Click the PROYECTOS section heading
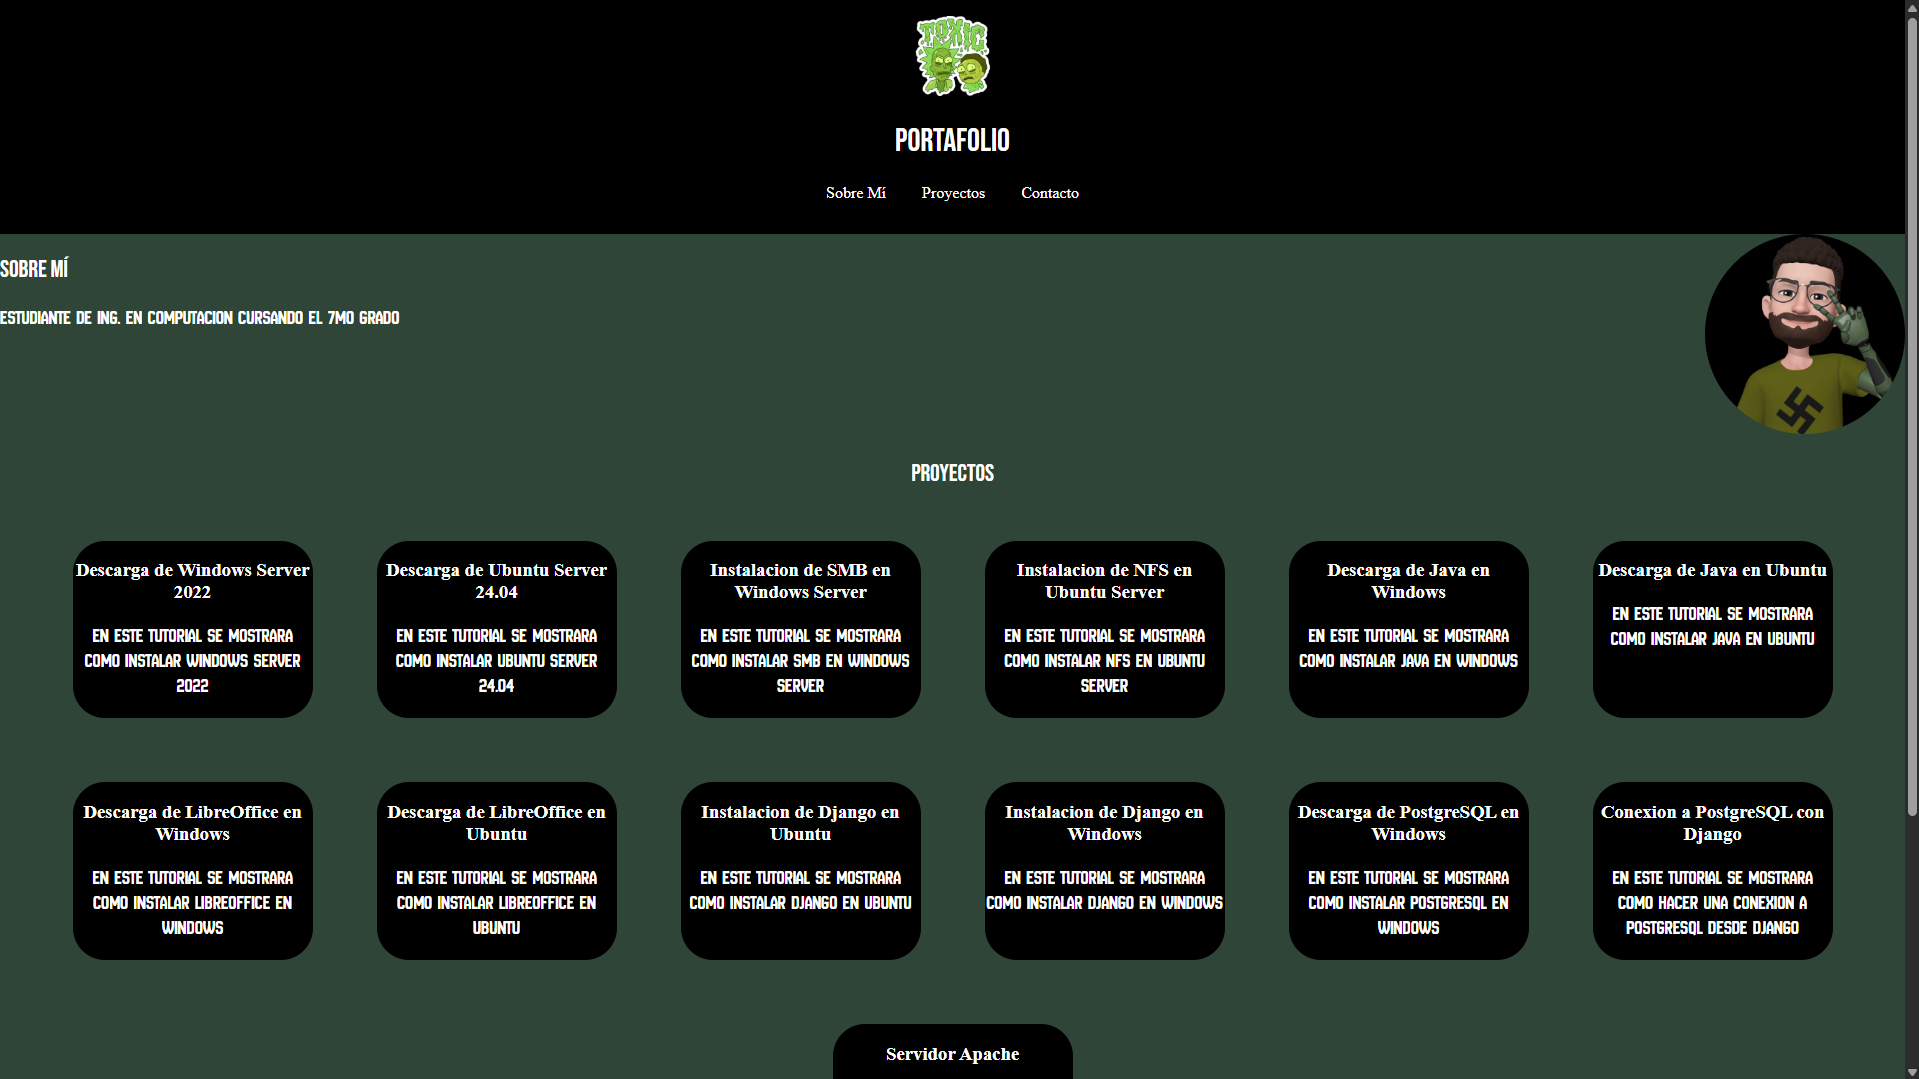Viewport: 1919px width, 1079px height. [x=952, y=473]
